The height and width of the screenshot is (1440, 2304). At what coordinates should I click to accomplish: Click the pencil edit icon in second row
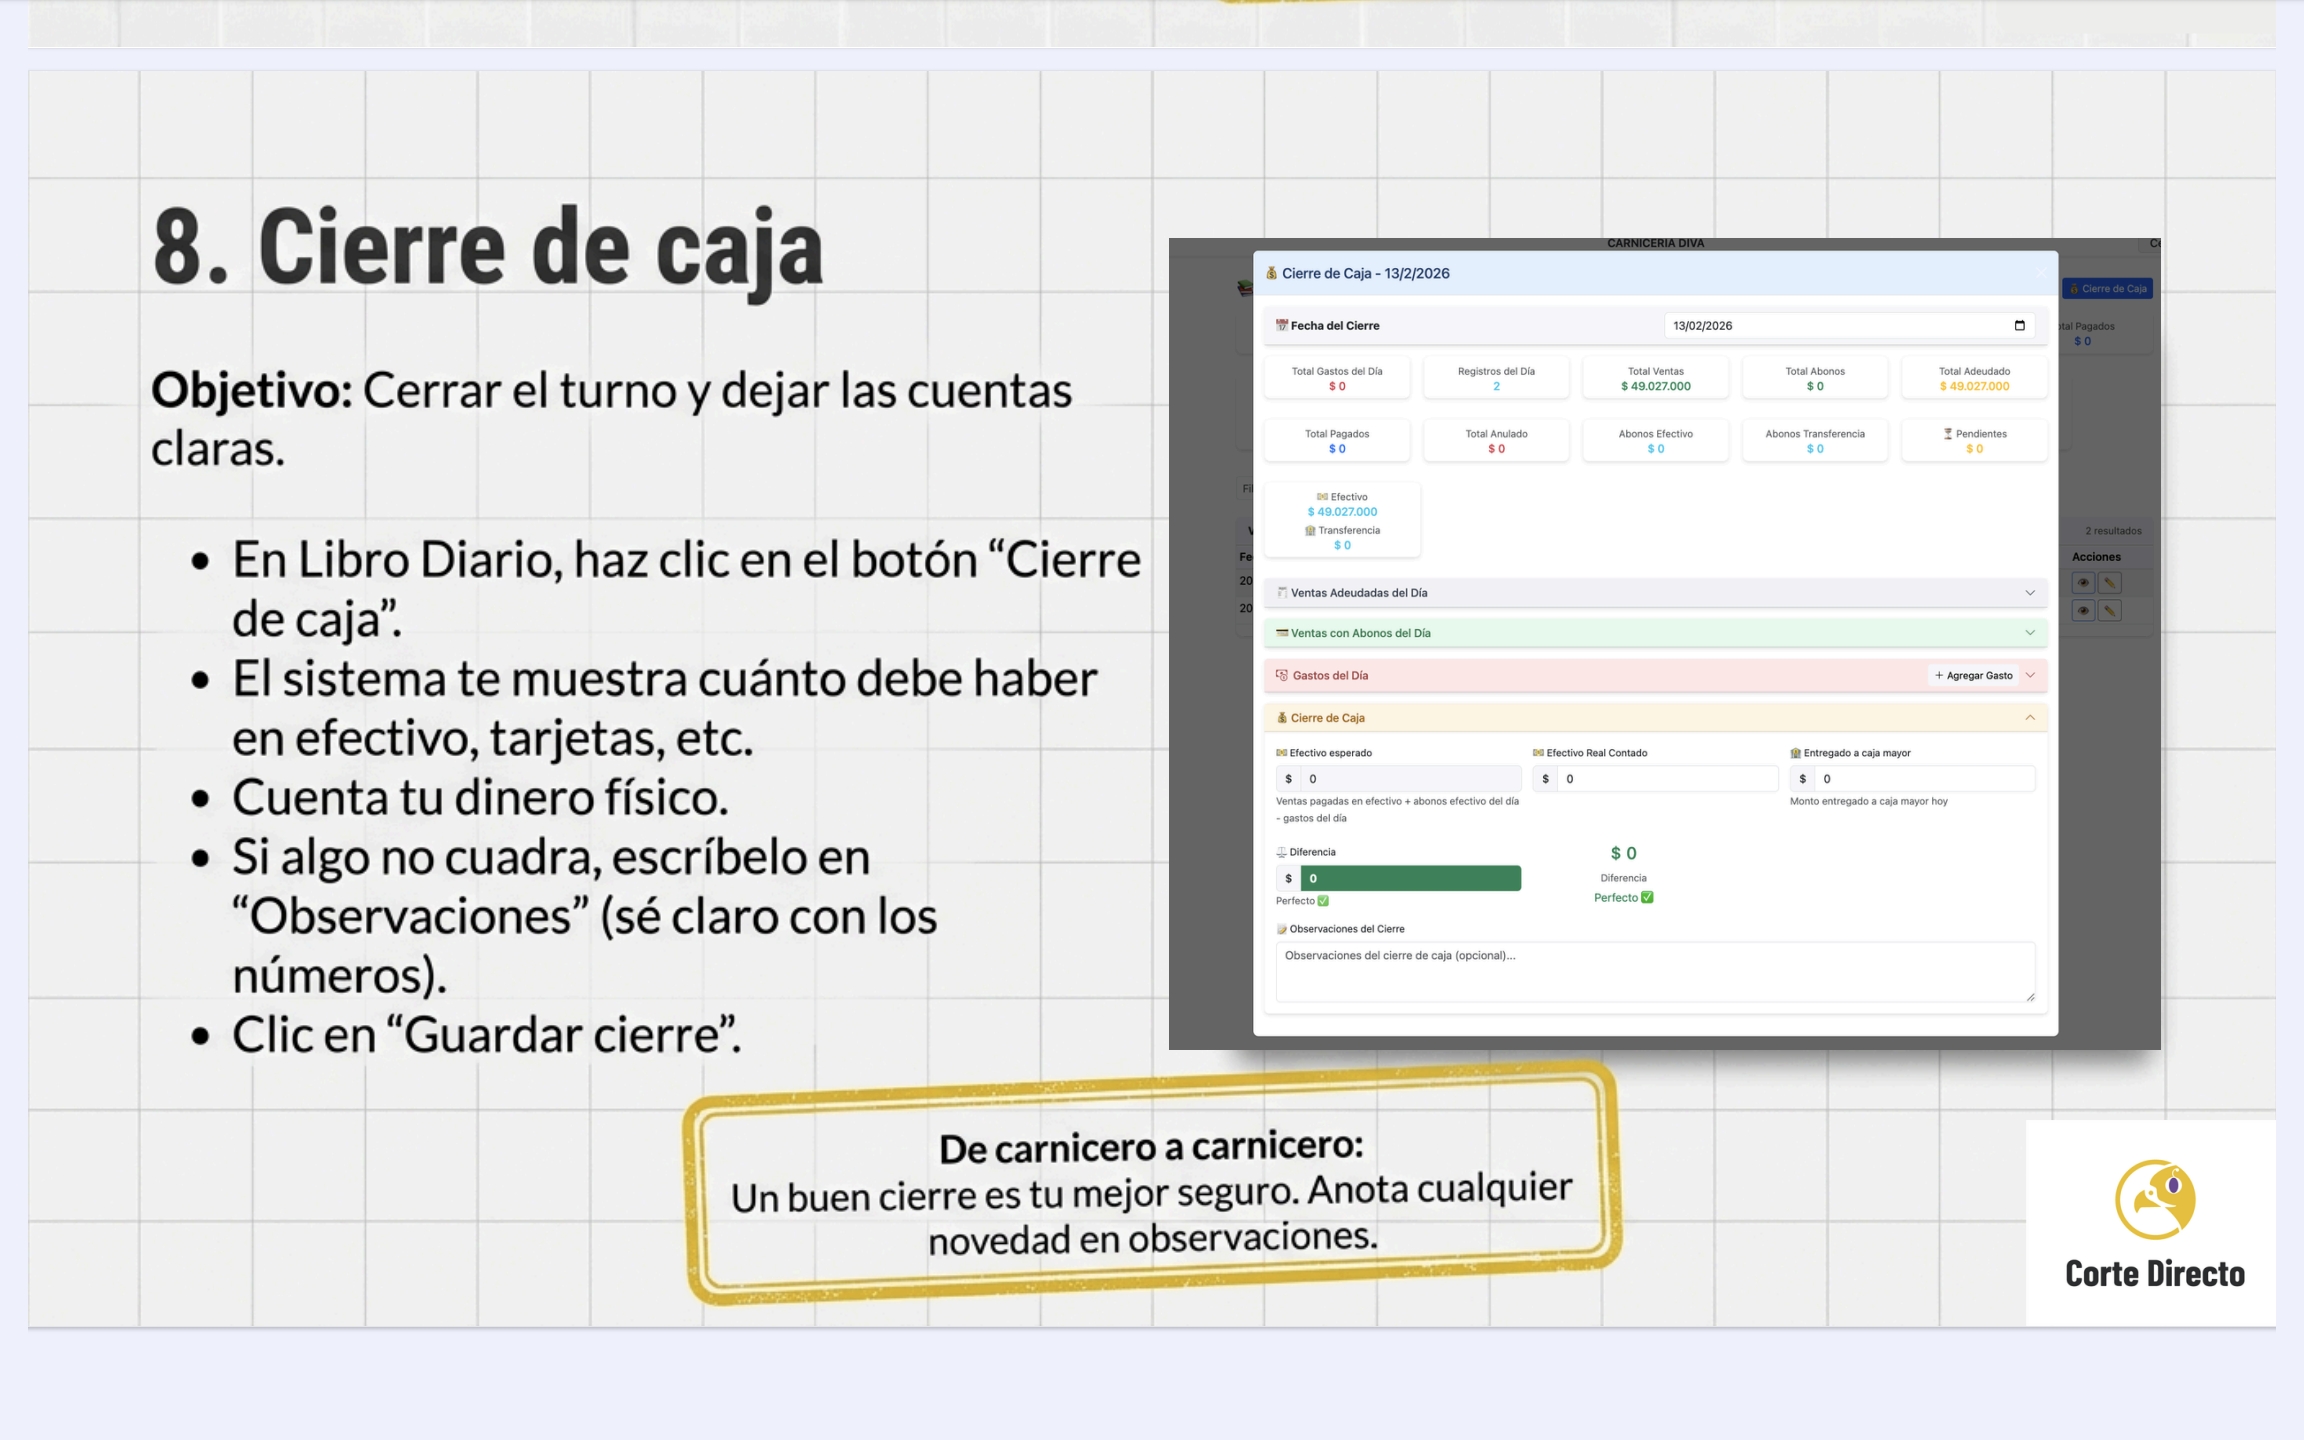click(x=2110, y=610)
